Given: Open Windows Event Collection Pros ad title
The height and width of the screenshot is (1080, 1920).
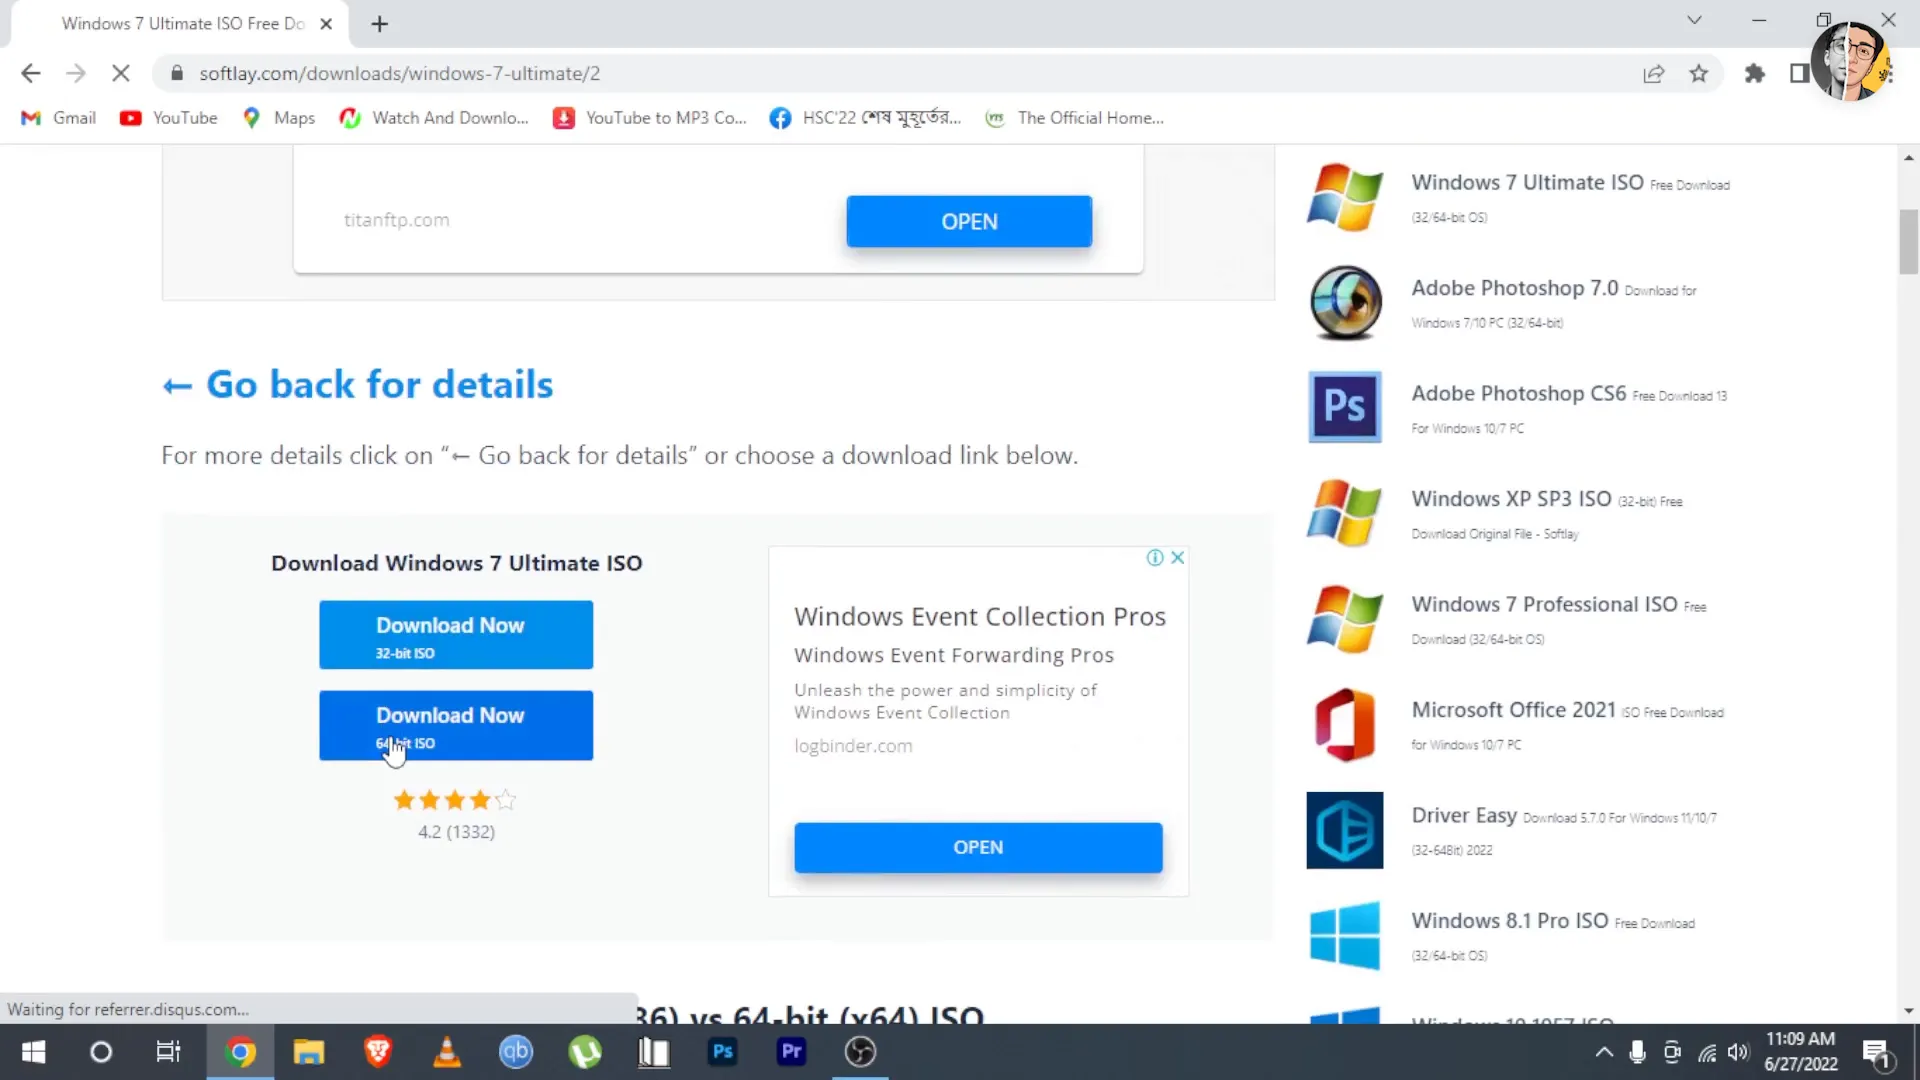Looking at the screenshot, I should point(980,617).
